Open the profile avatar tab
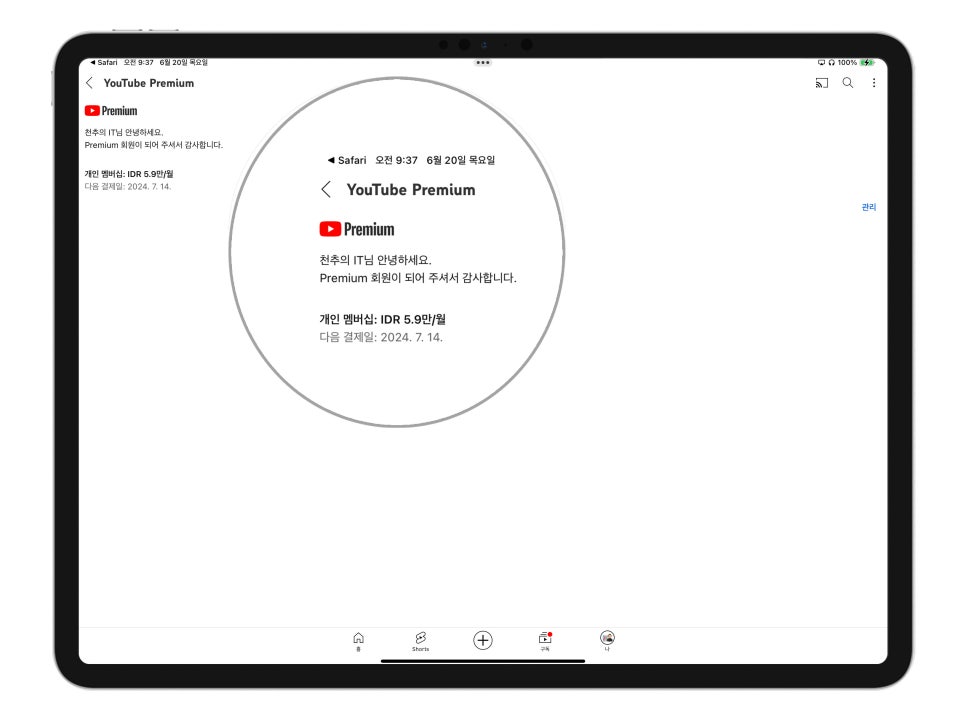966x723 pixels. (607, 640)
